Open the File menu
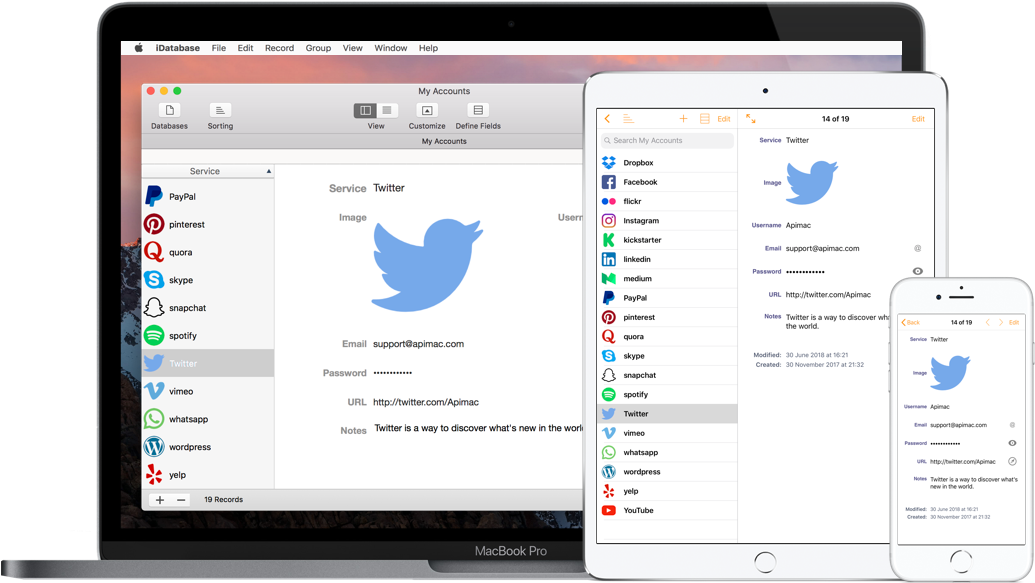Image resolution: width=1035 pixels, height=583 pixels. pyautogui.click(x=218, y=48)
